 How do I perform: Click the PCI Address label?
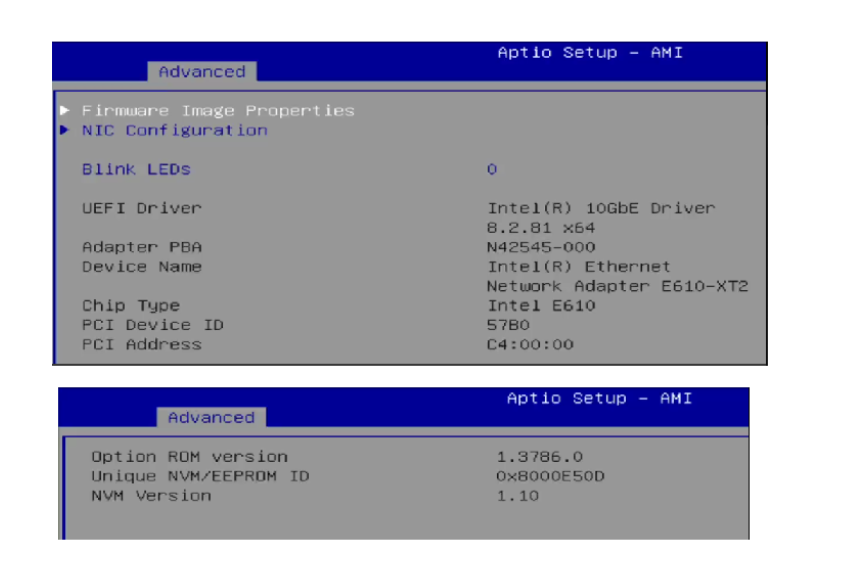(x=142, y=344)
